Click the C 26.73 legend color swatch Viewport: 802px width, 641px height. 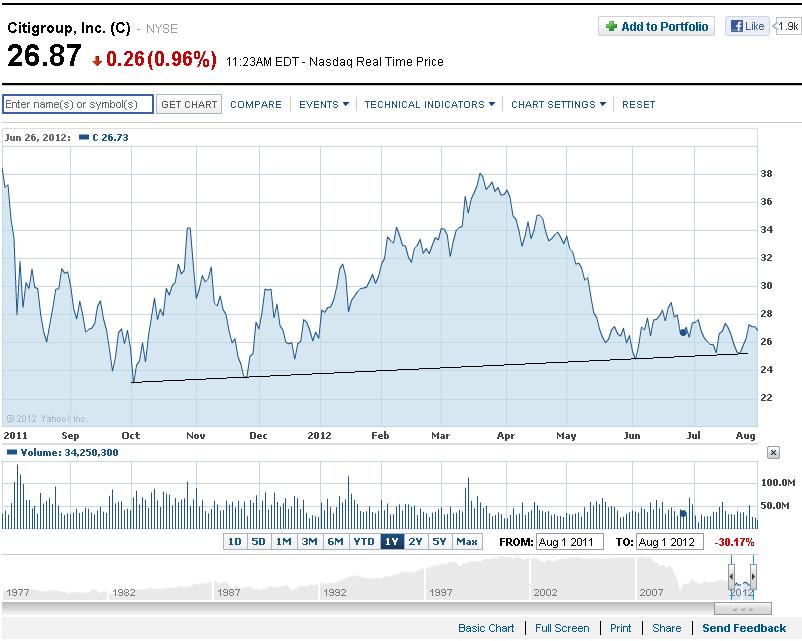84,137
